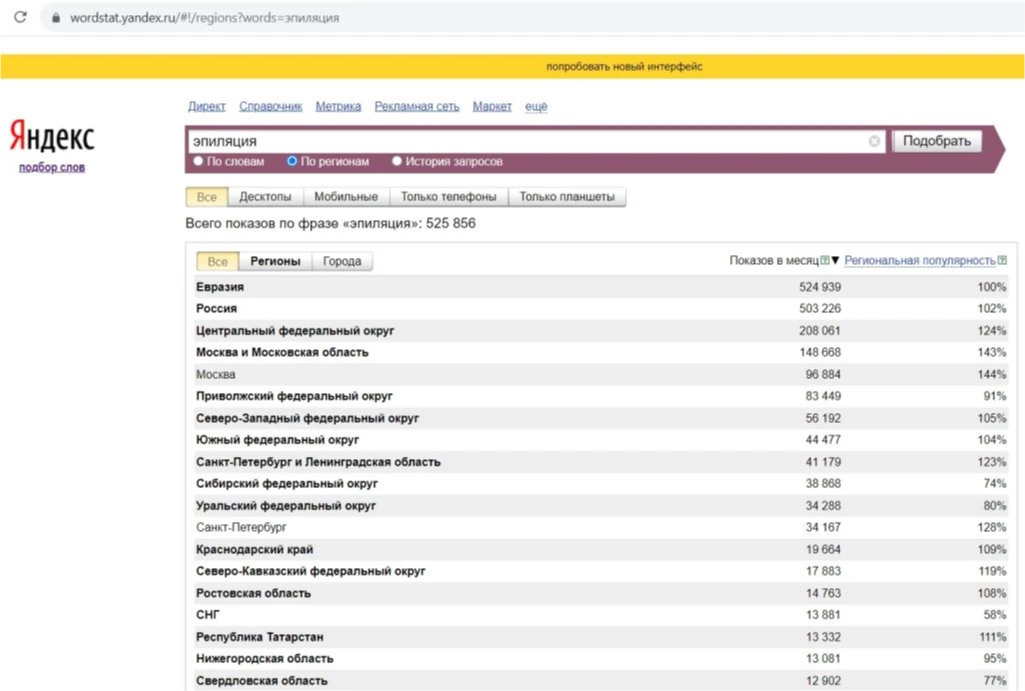This screenshot has width=1025, height=691.
Task: Click the 503 226 impressions value
Action: coord(820,309)
